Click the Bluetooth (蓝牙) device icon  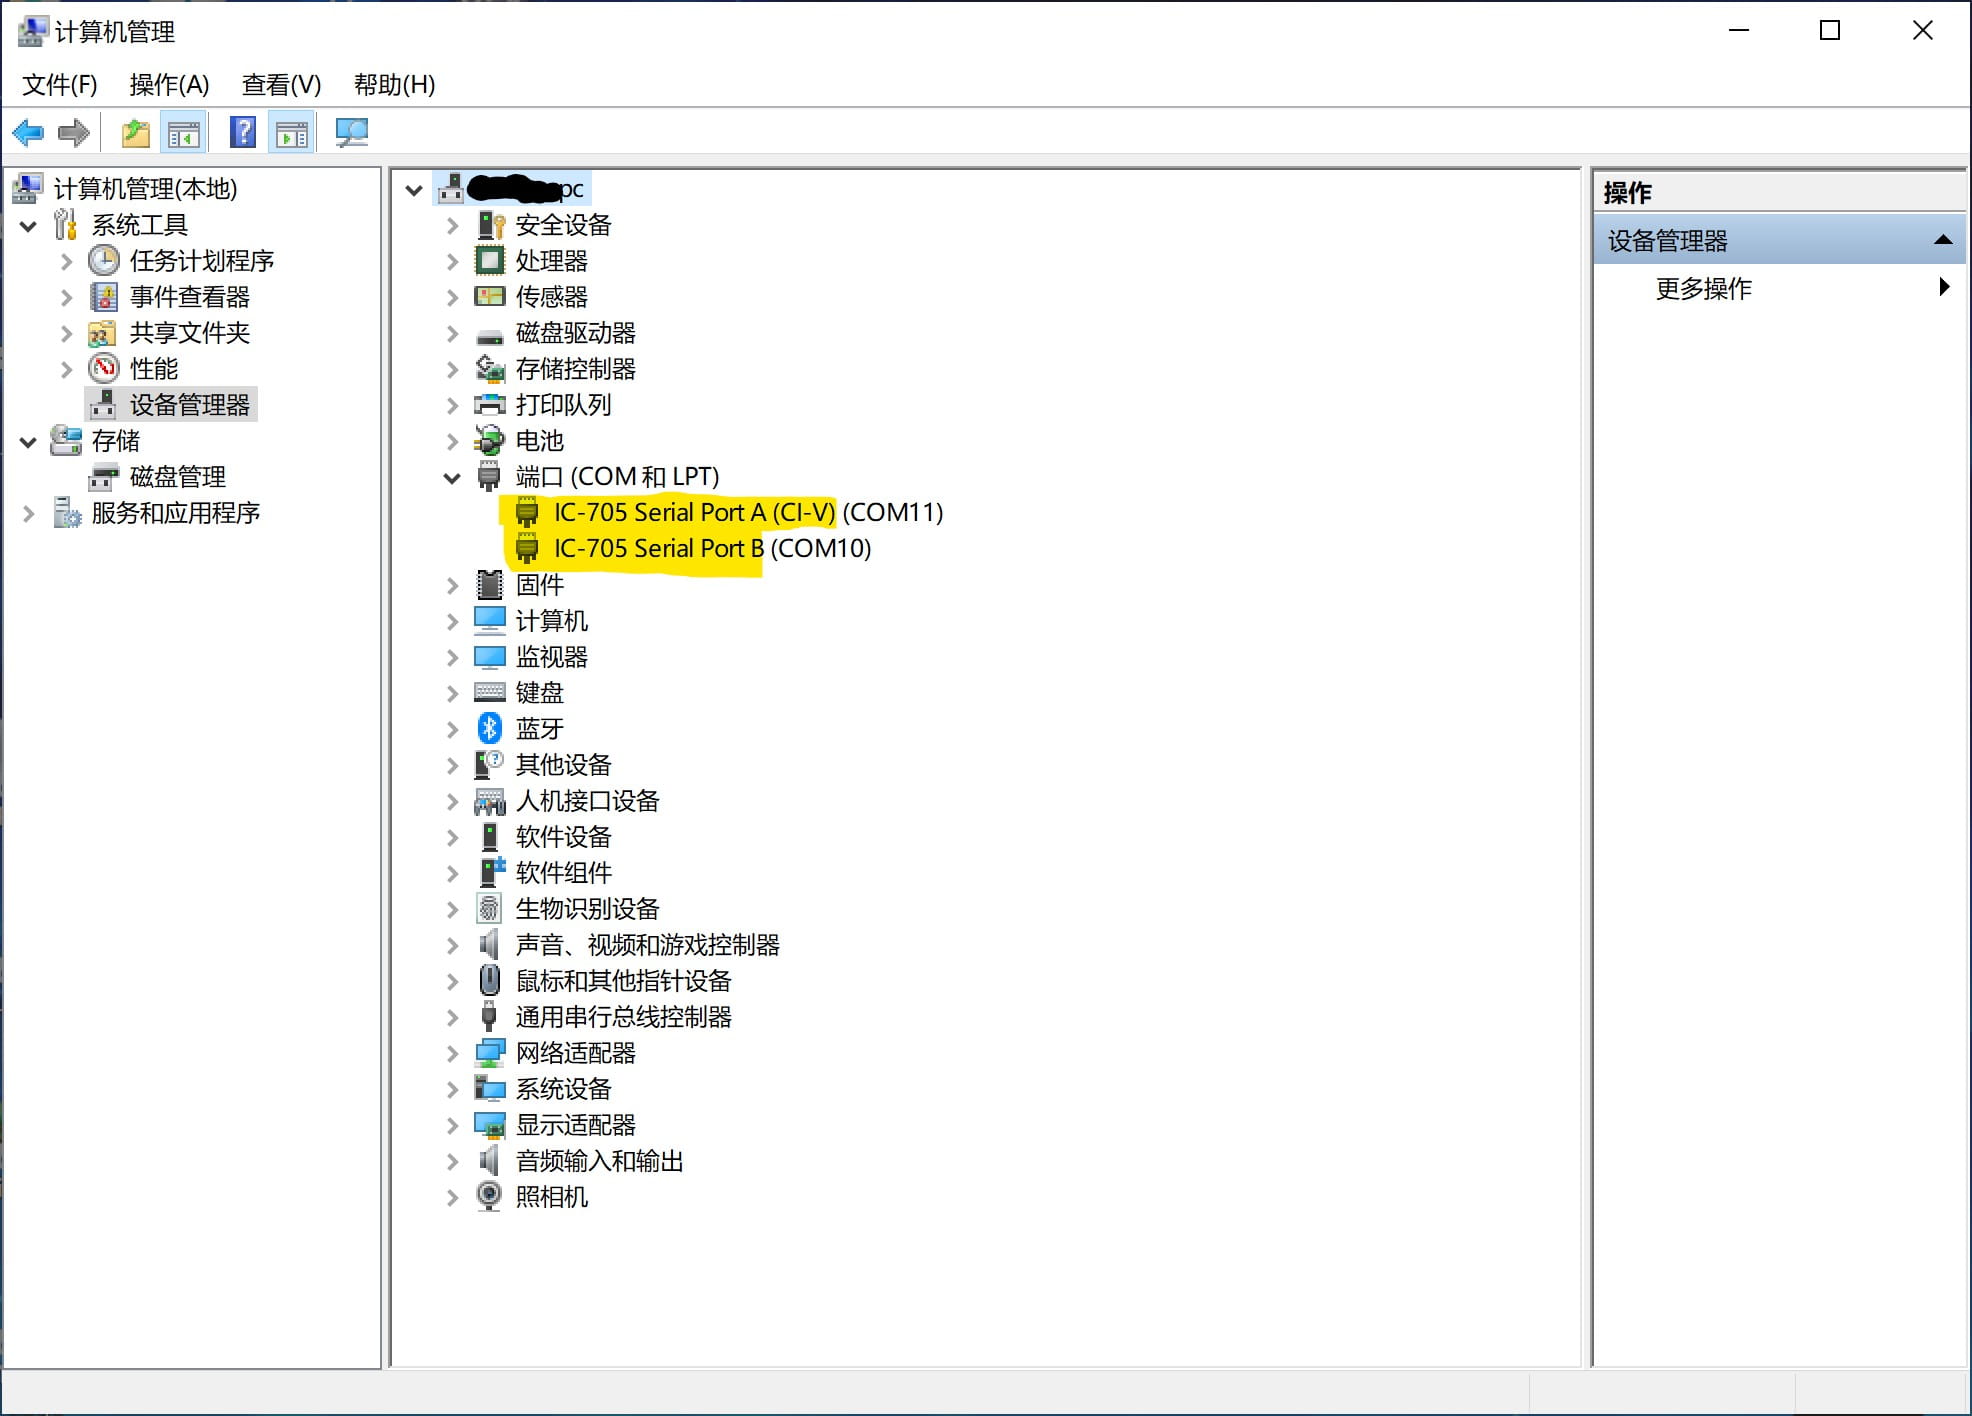(489, 729)
